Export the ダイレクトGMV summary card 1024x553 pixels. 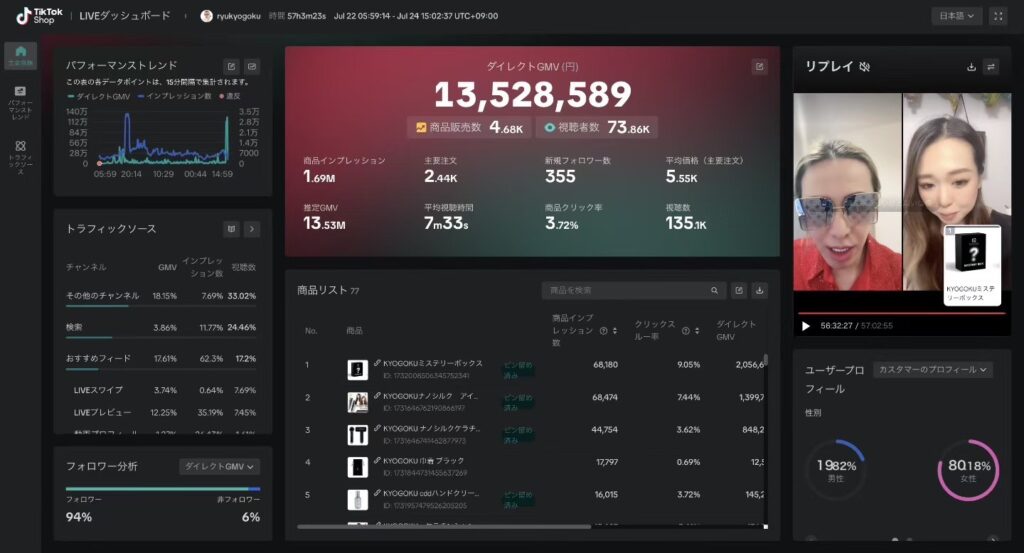pos(760,66)
